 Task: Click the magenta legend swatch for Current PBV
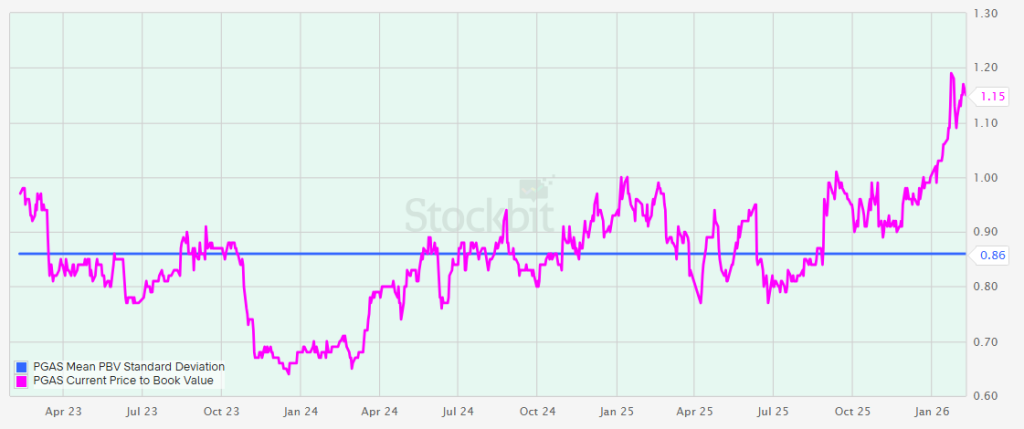tap(22, 380)
